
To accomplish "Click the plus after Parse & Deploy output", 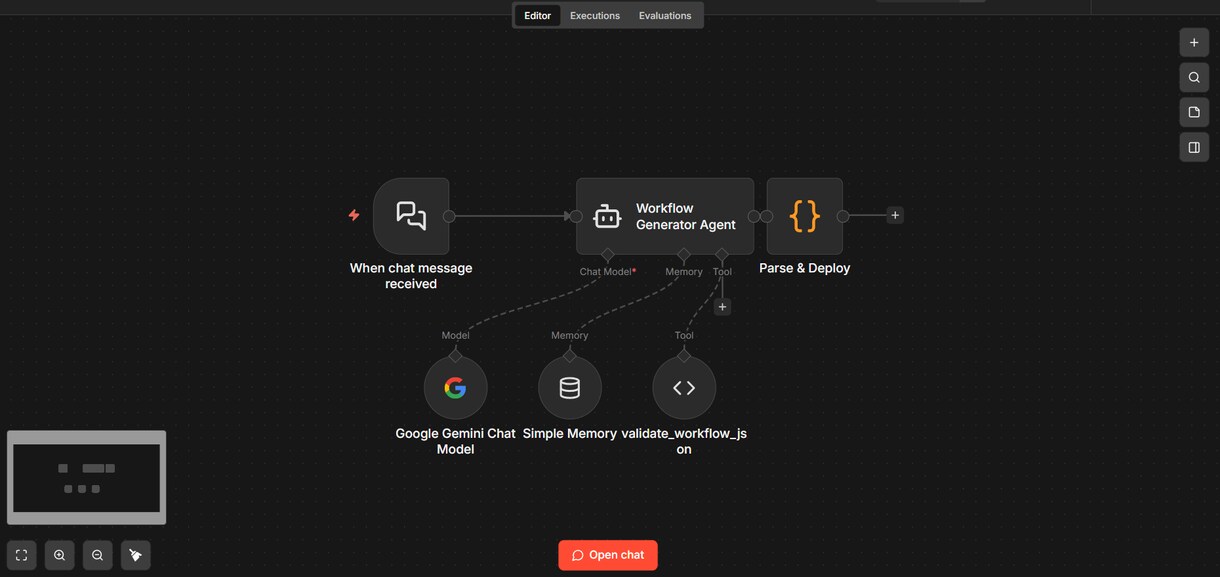I will (x=895, y=215).
